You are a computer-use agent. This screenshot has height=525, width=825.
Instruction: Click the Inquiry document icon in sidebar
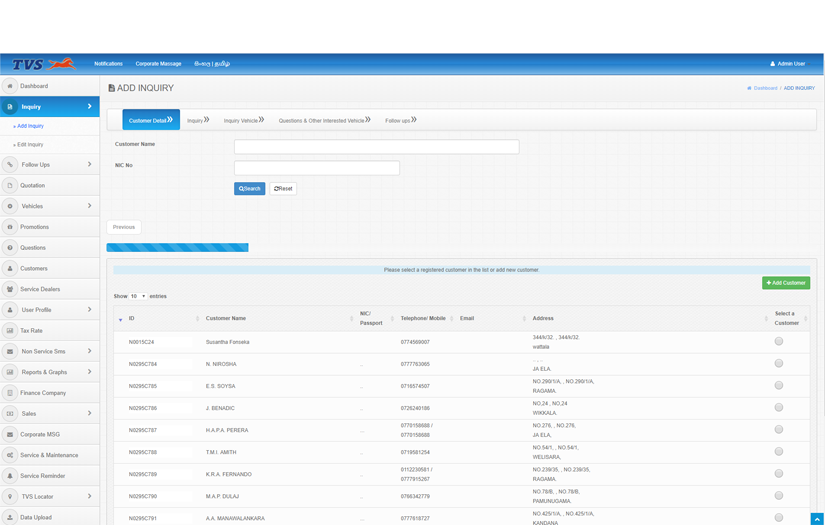tap(9, 107)
